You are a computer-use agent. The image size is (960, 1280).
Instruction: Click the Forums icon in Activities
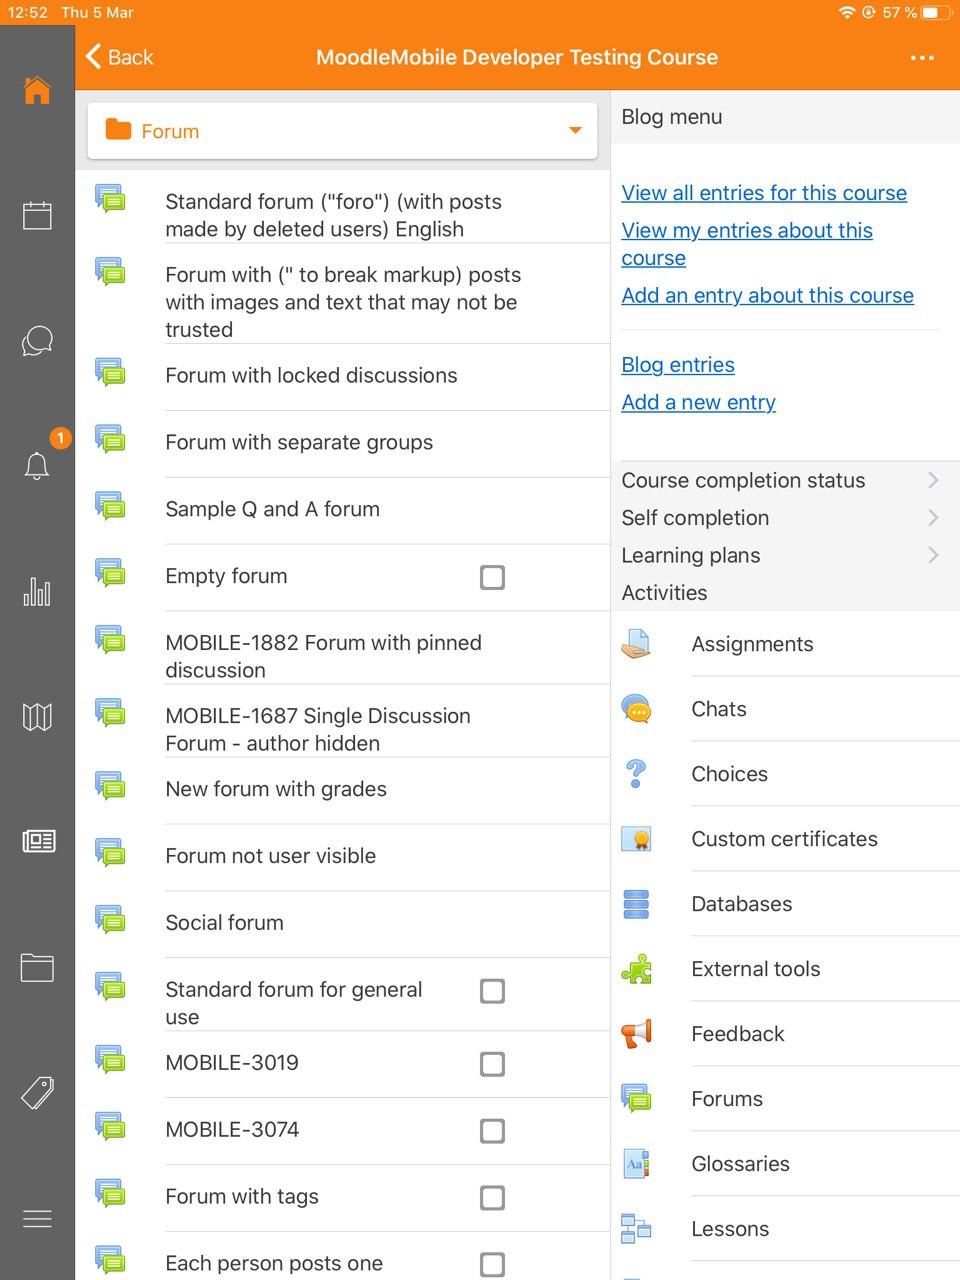(636, 1099)
